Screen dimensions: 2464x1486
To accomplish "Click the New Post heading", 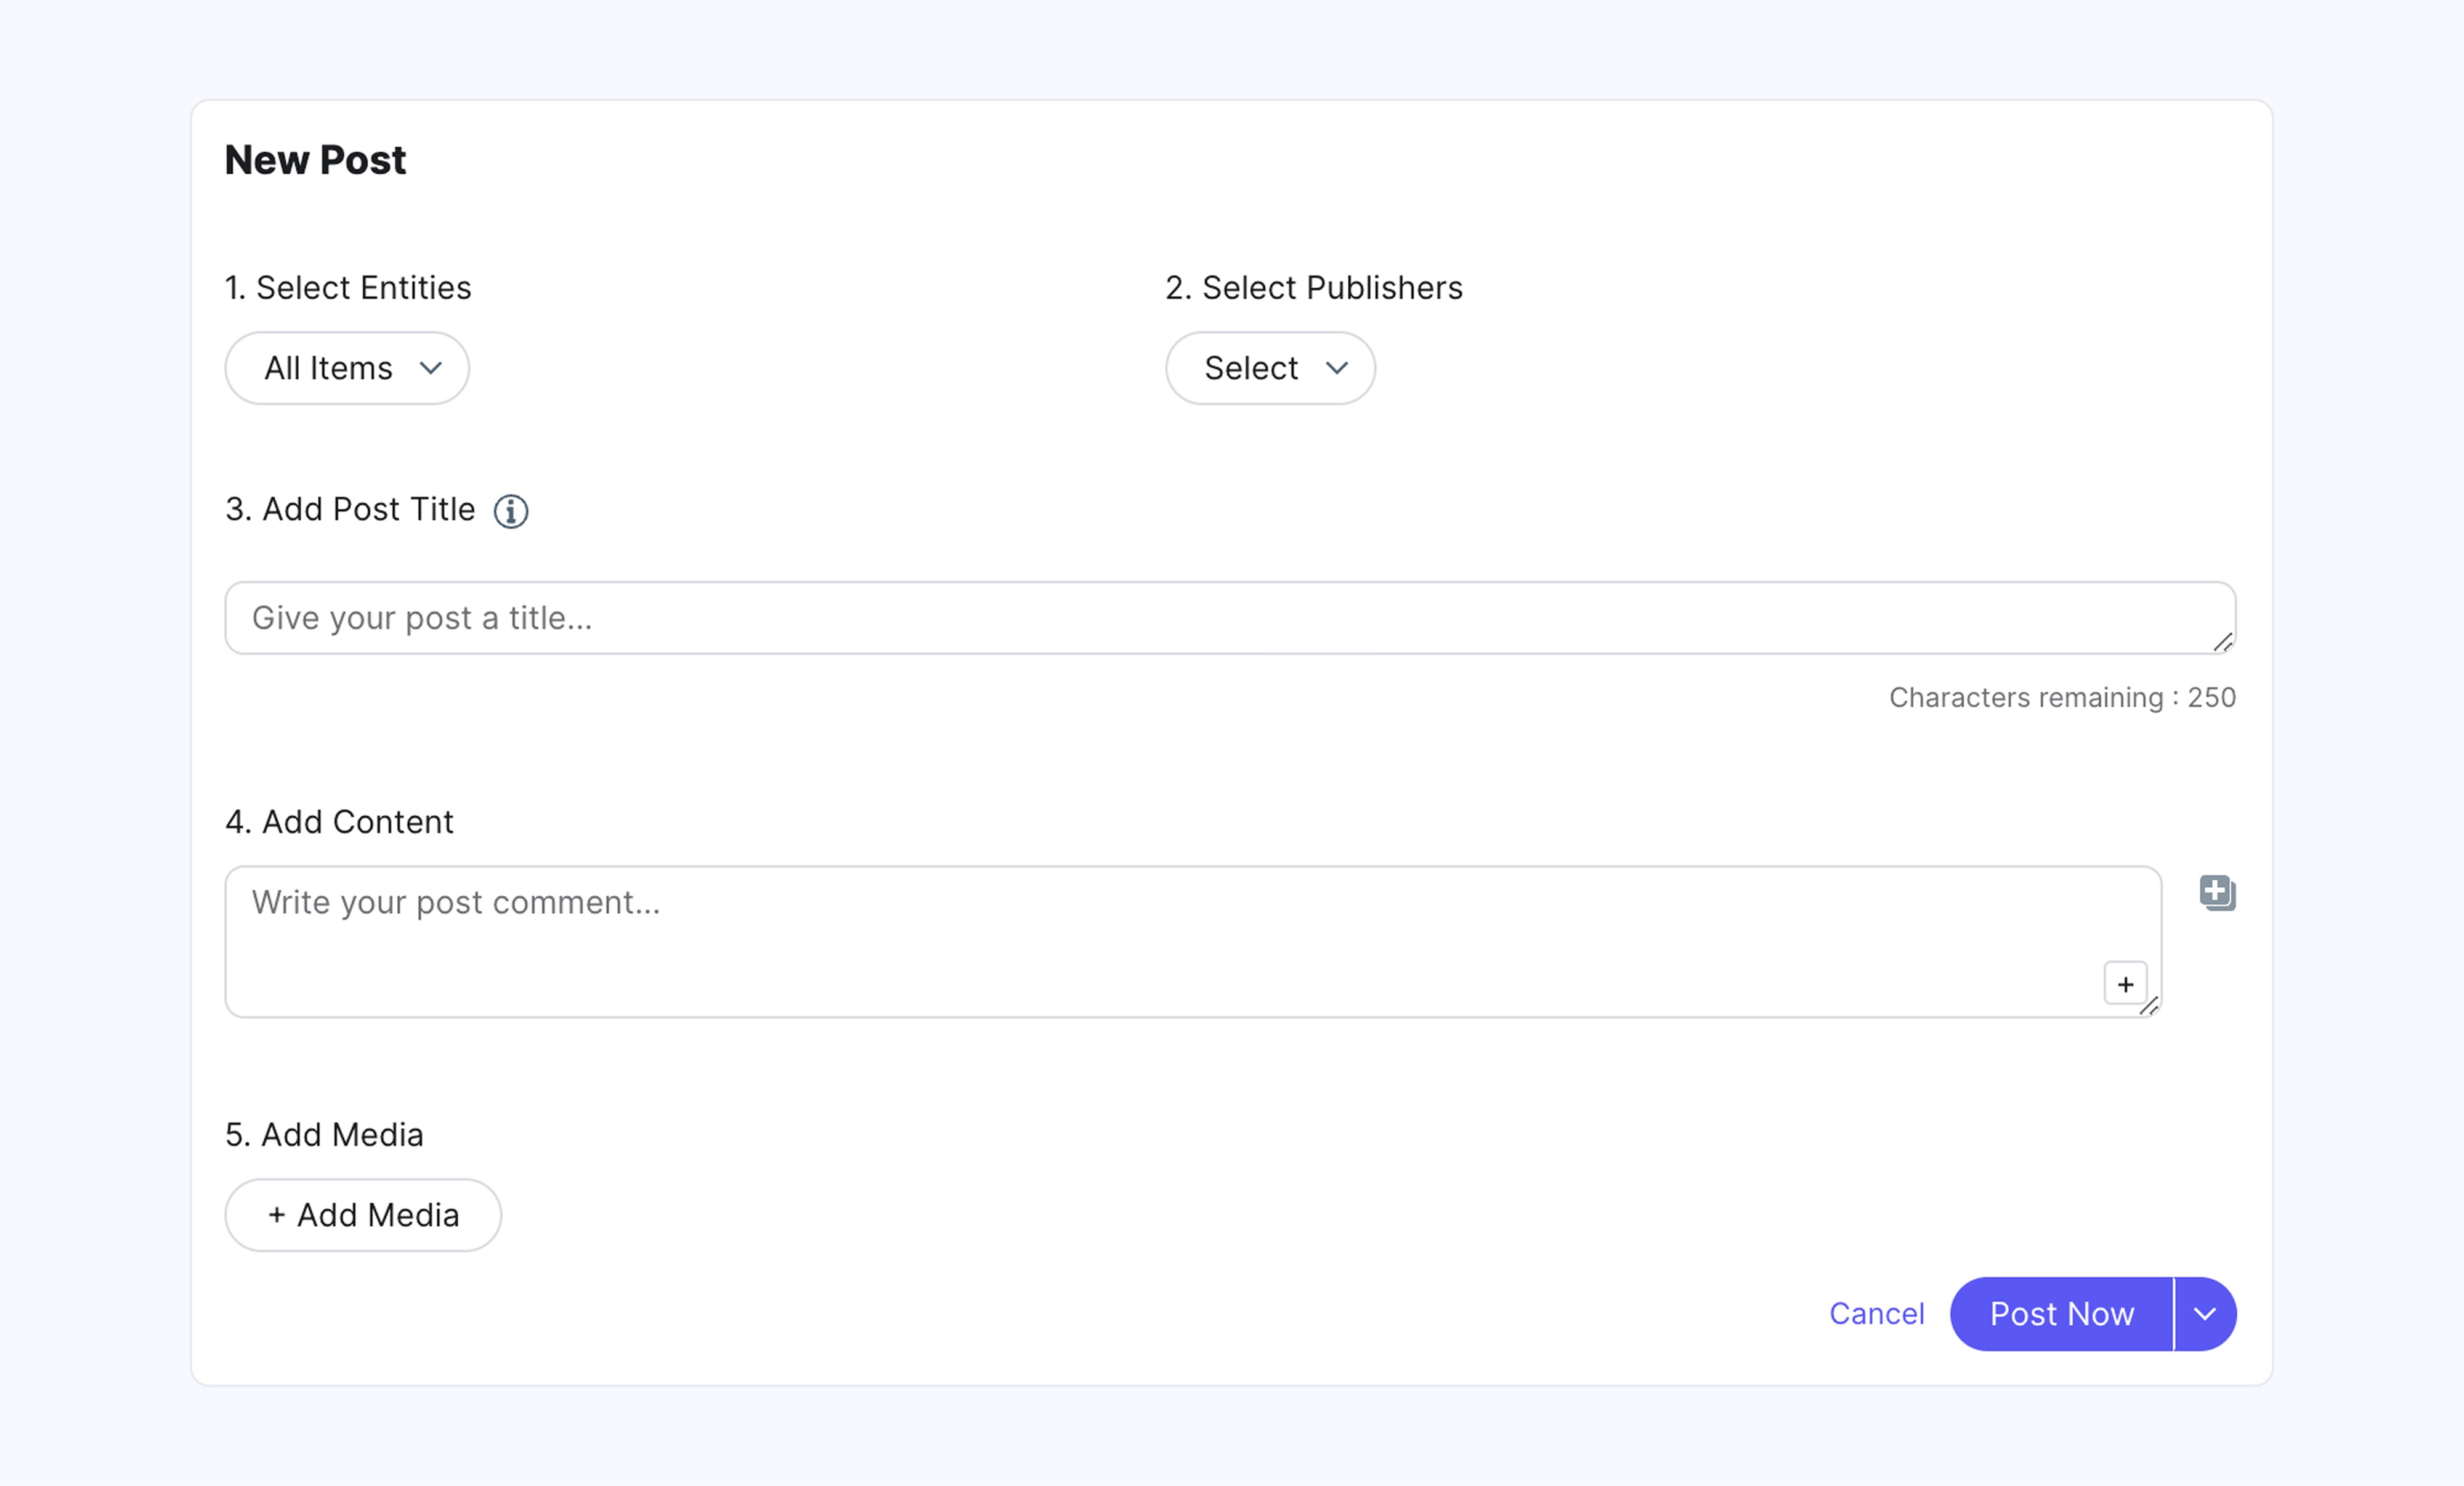I will (315, 160).
